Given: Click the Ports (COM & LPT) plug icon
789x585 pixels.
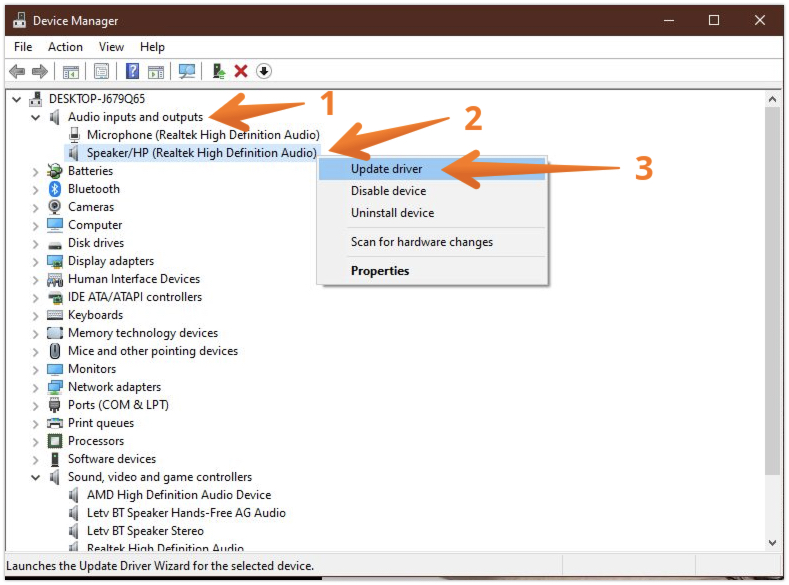Looking at the screenshot, I should (x=54, y=405).
